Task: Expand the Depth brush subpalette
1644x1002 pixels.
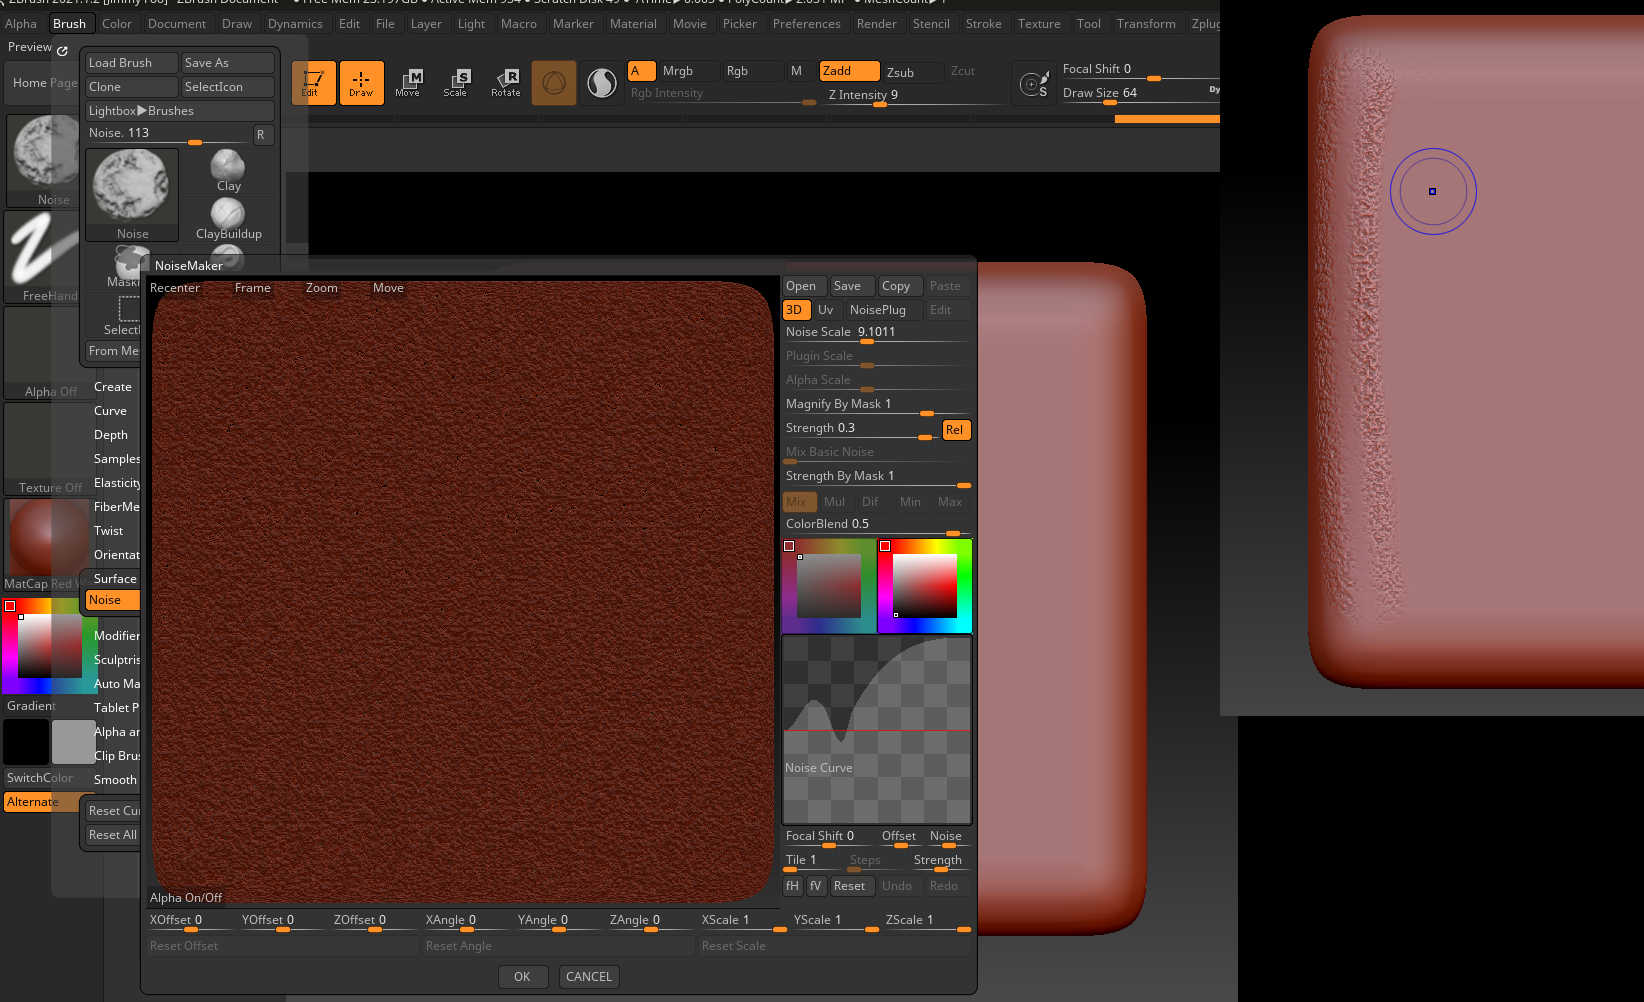Action: pyautogui.click(x=111, y=435)
